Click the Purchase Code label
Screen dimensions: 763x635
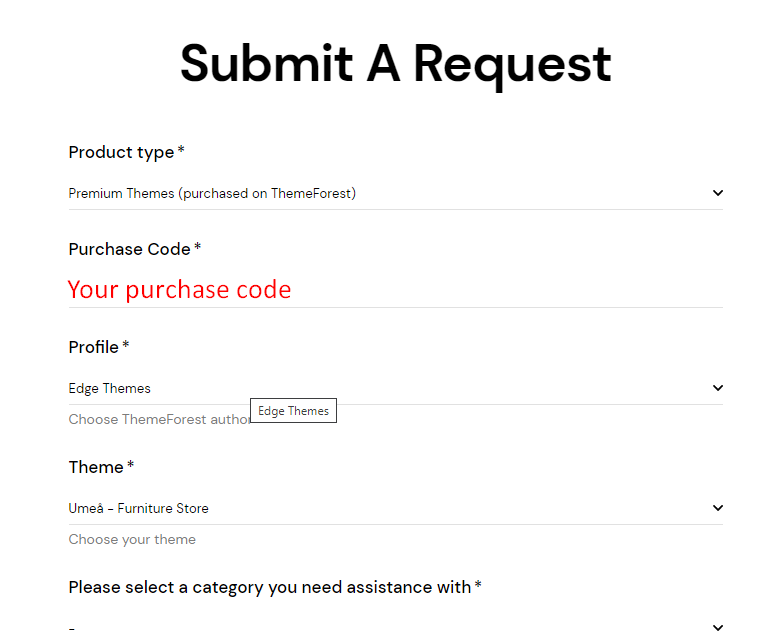(135, 249)
